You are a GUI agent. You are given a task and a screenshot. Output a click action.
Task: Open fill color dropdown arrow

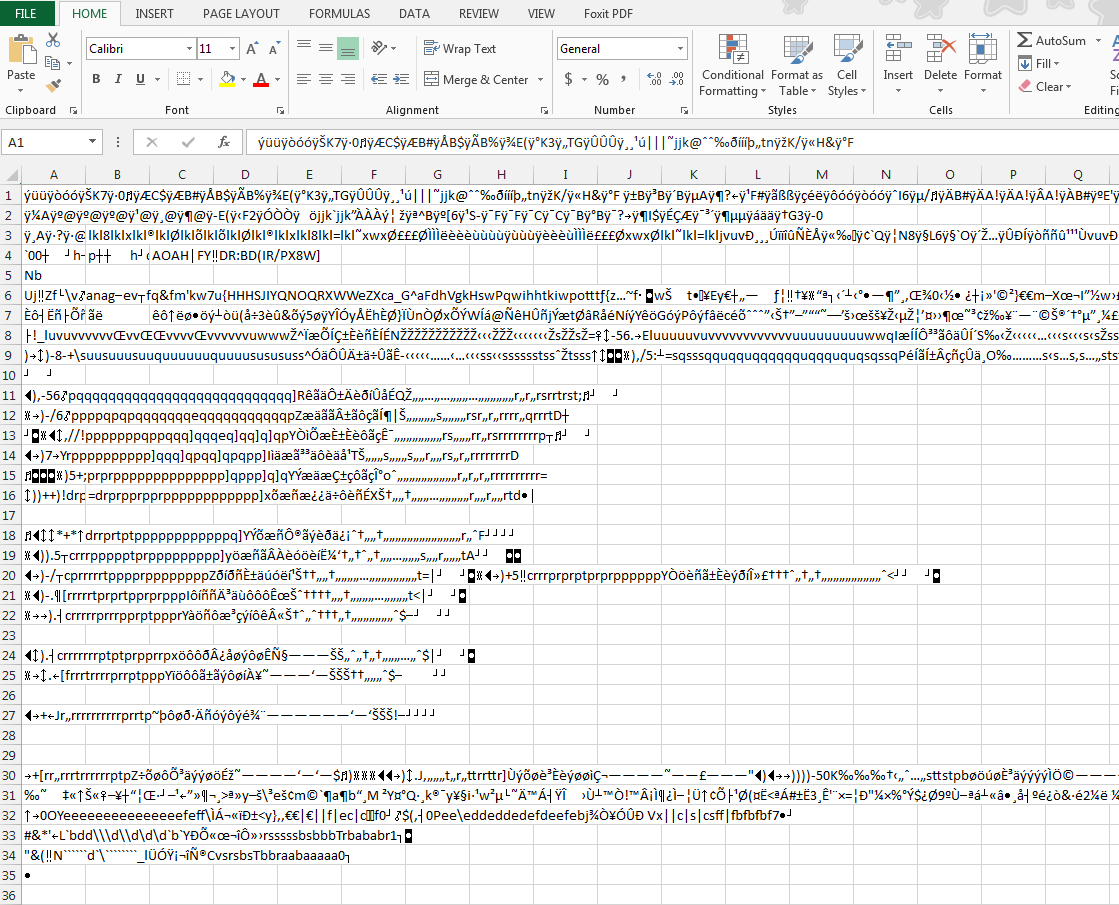pos(243,79)
